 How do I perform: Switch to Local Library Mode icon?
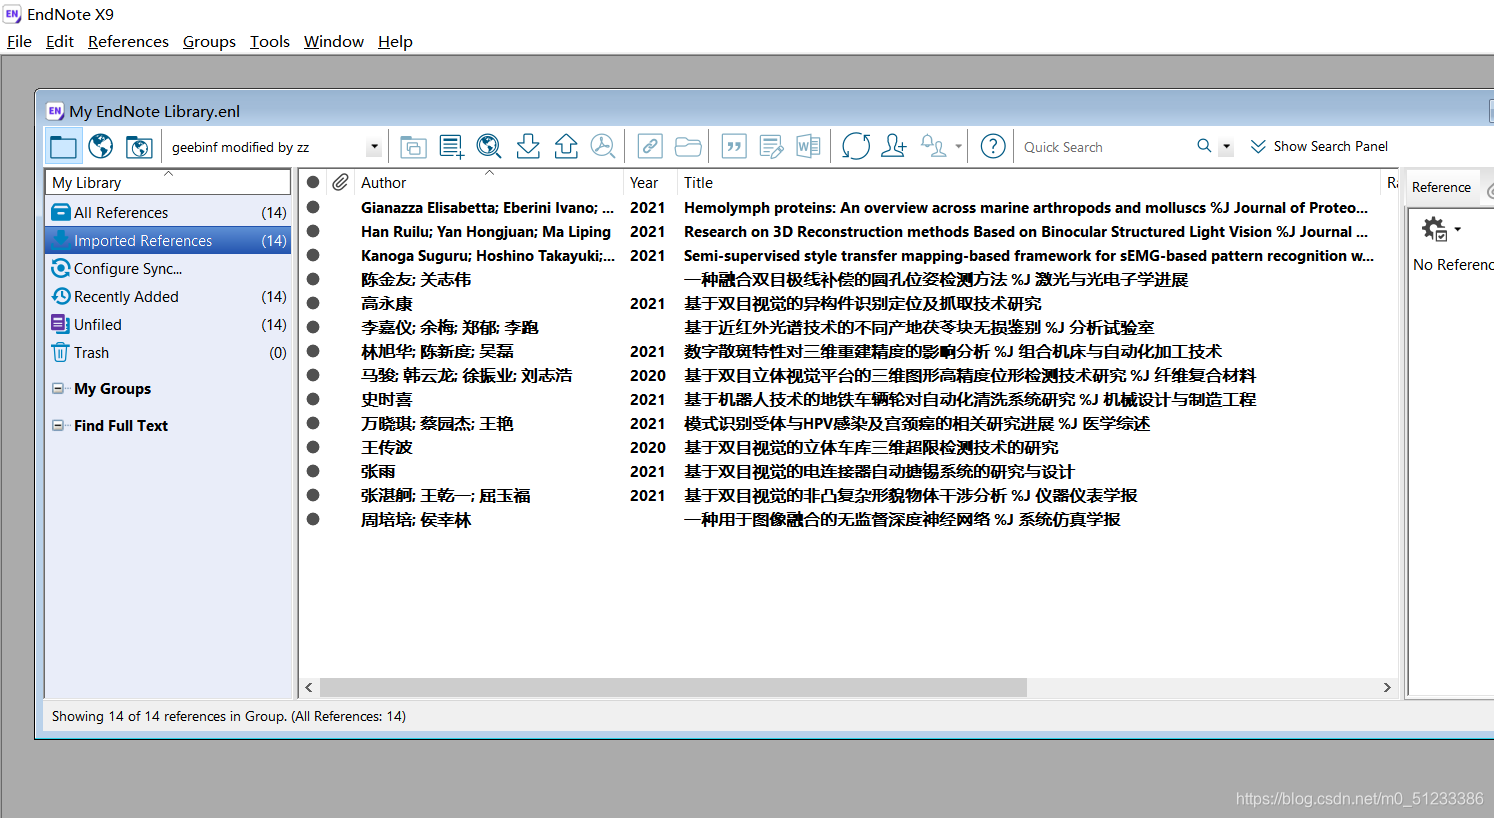[63, 147]
